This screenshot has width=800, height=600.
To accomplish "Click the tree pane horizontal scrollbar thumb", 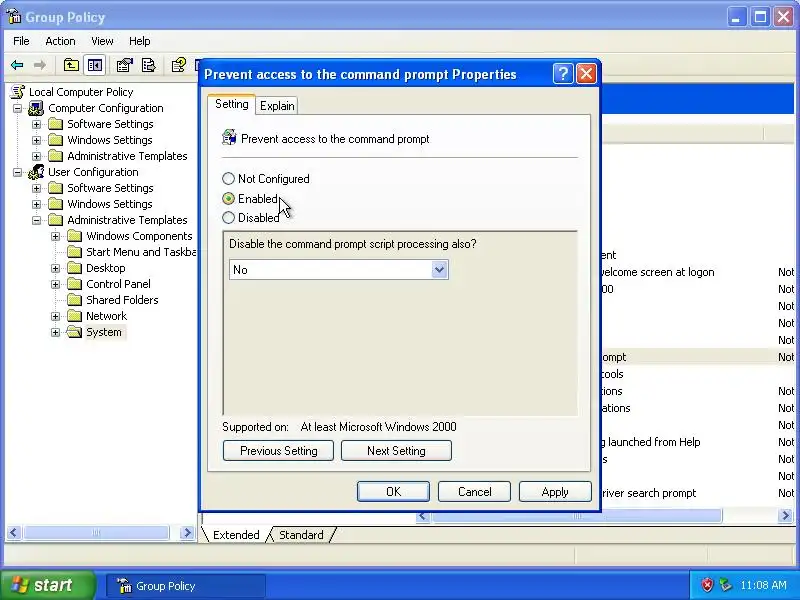I will pyautogui.click(x=96, y=533).
